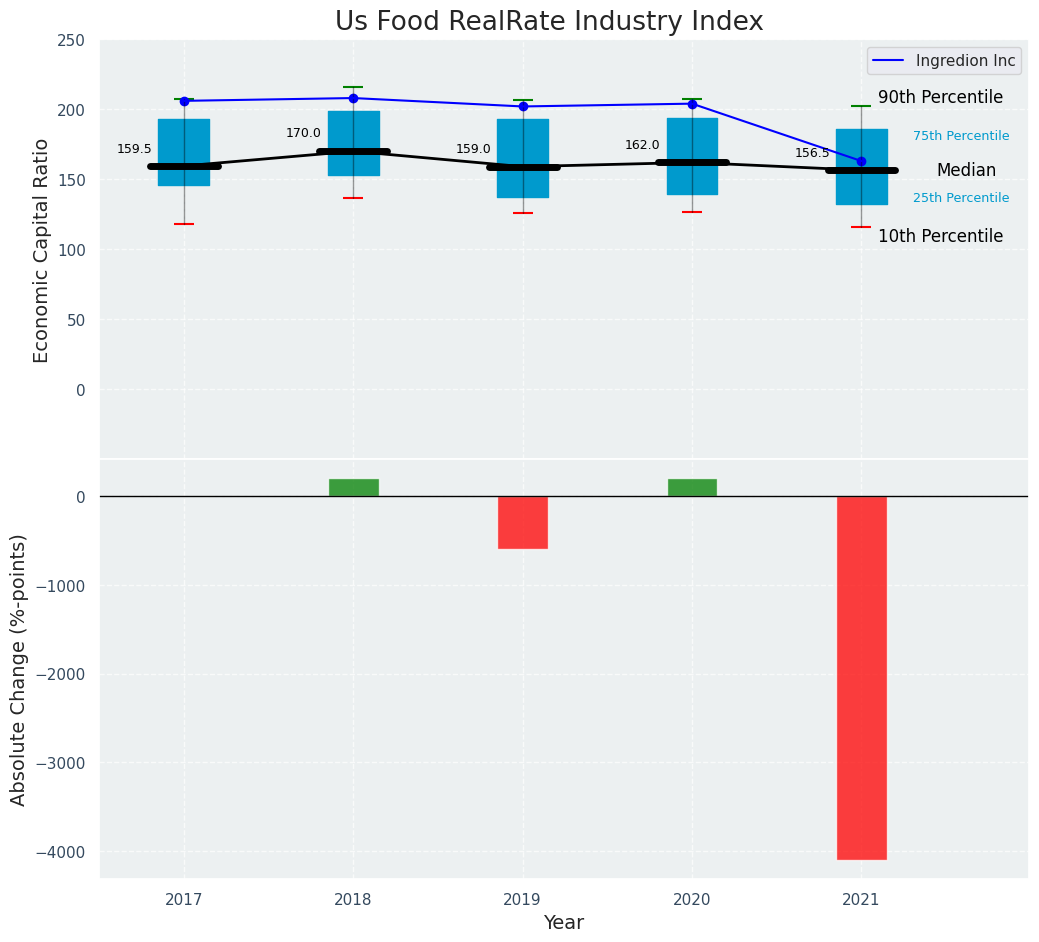Screen dimensions: 1039x942
Task: Click the 25th Percentile annotation text
Action: click(x=961, y=198)
